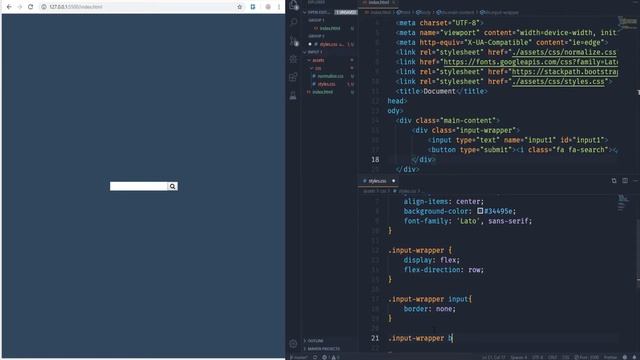Open the notifications bell in status bar
This screenshot has height=360, width=640.
635,357
